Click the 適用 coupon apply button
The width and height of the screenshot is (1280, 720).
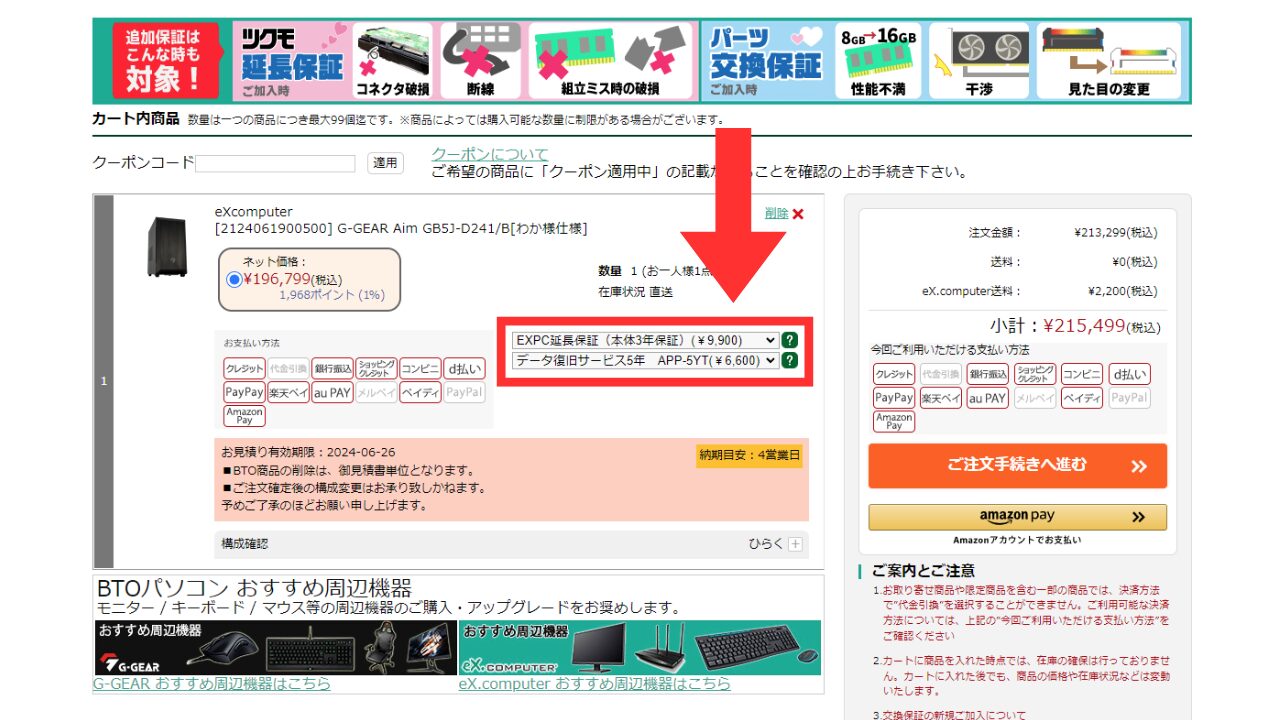coord(385,163)
